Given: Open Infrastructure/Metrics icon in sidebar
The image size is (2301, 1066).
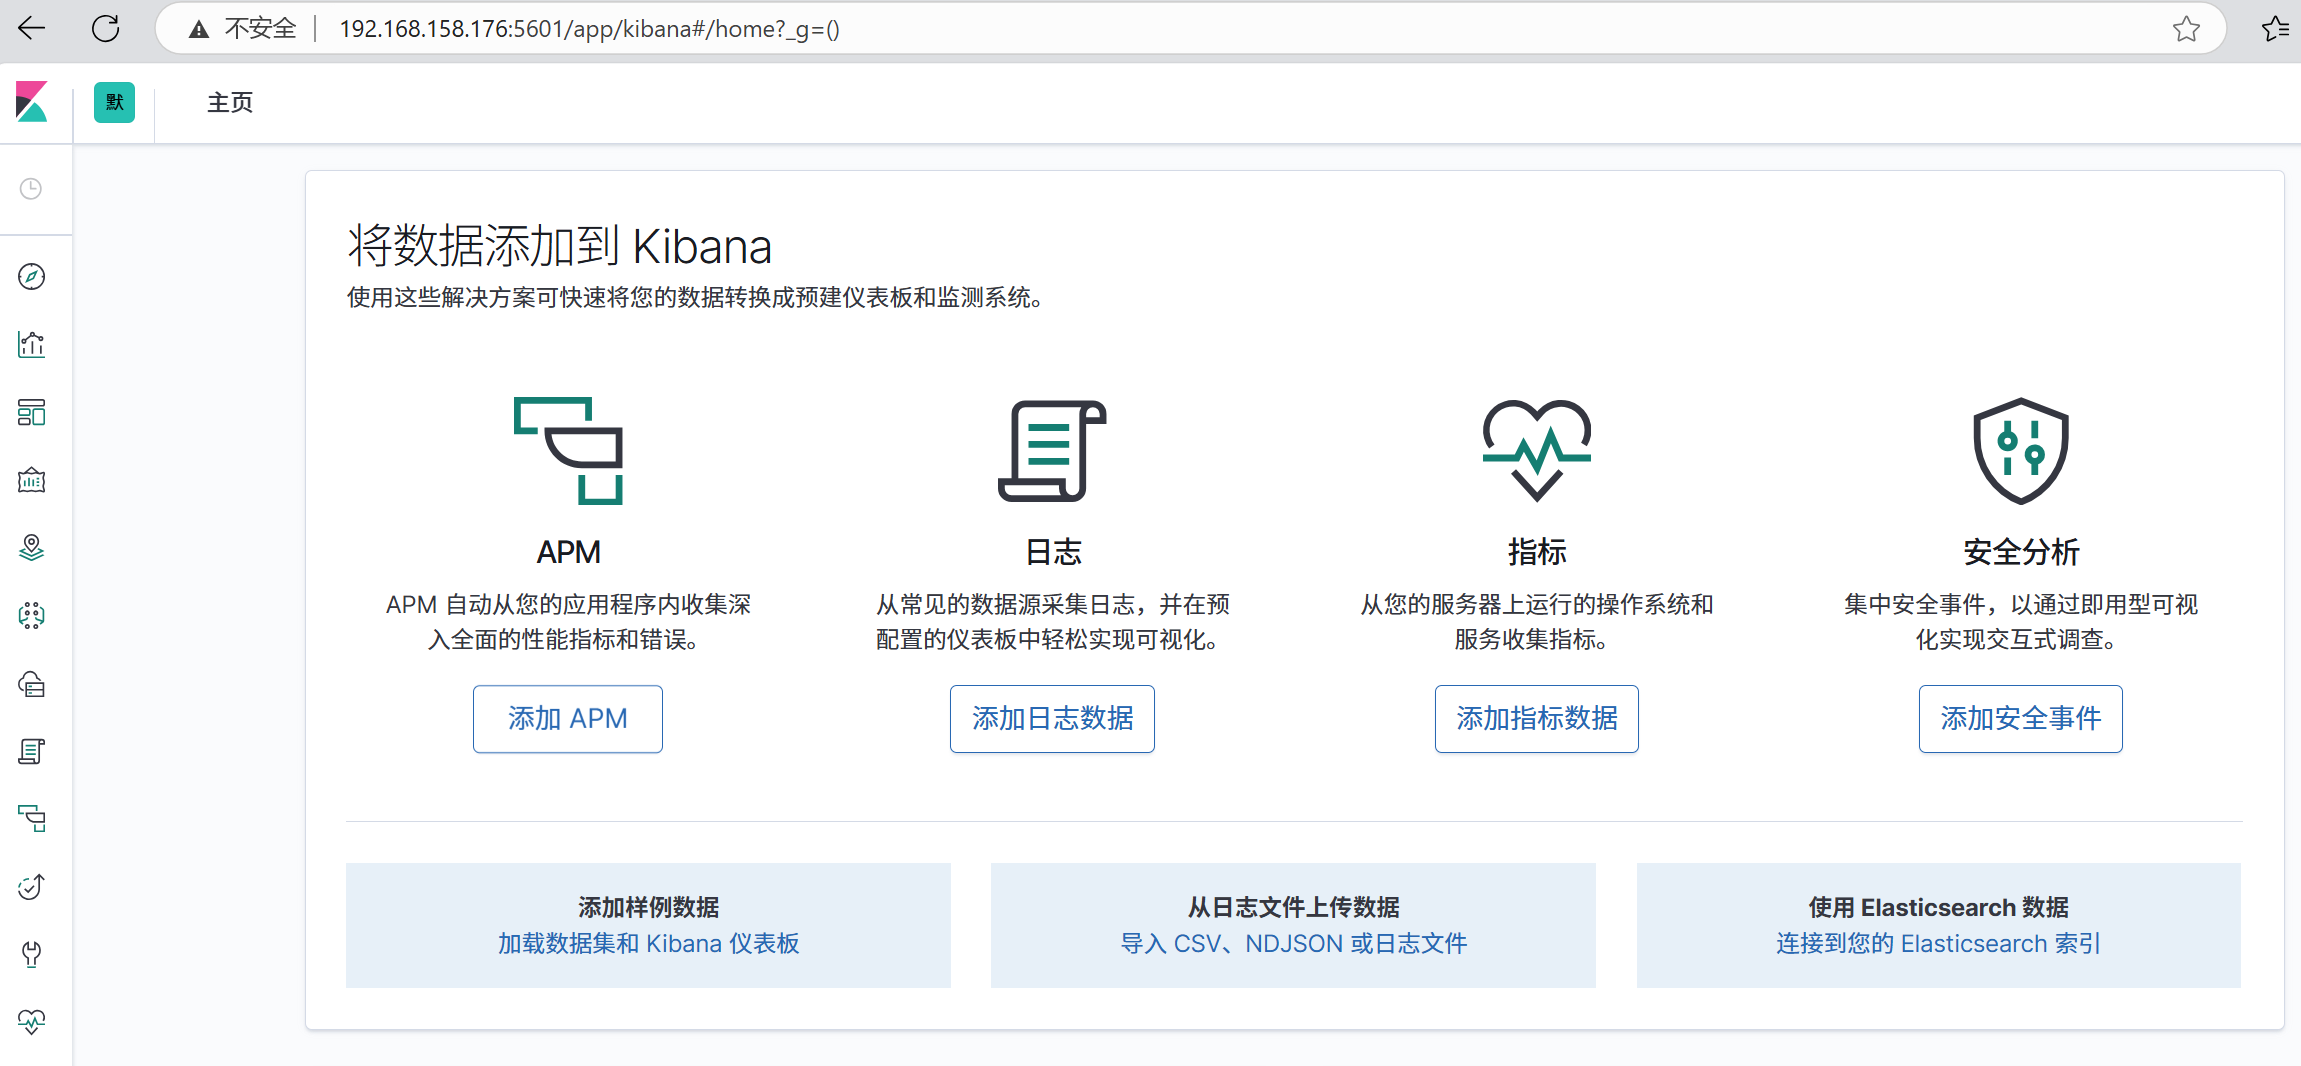Looking at the screenshot, I should pyautogui.click(x=31, y=684).
